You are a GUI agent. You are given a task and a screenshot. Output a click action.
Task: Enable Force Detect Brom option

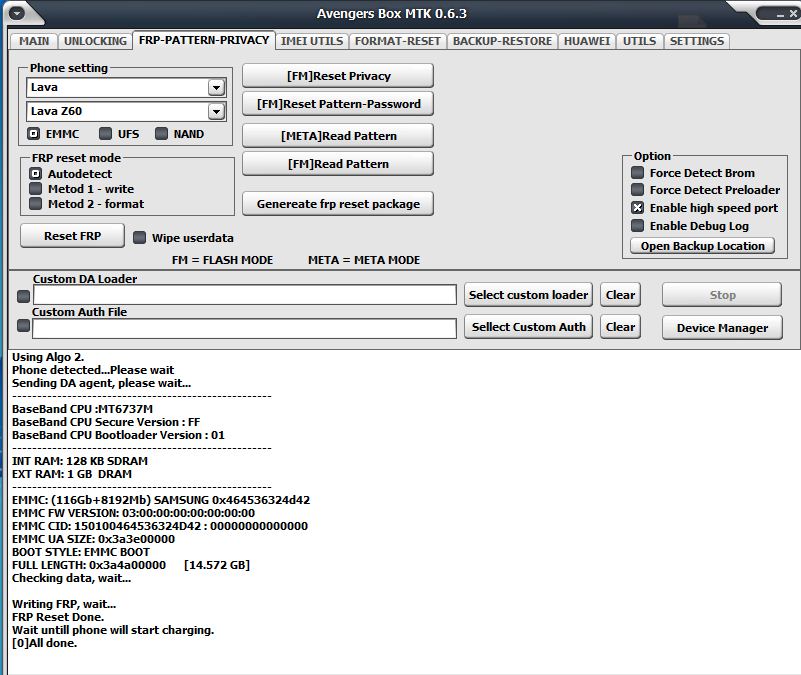tap(638, 173)
